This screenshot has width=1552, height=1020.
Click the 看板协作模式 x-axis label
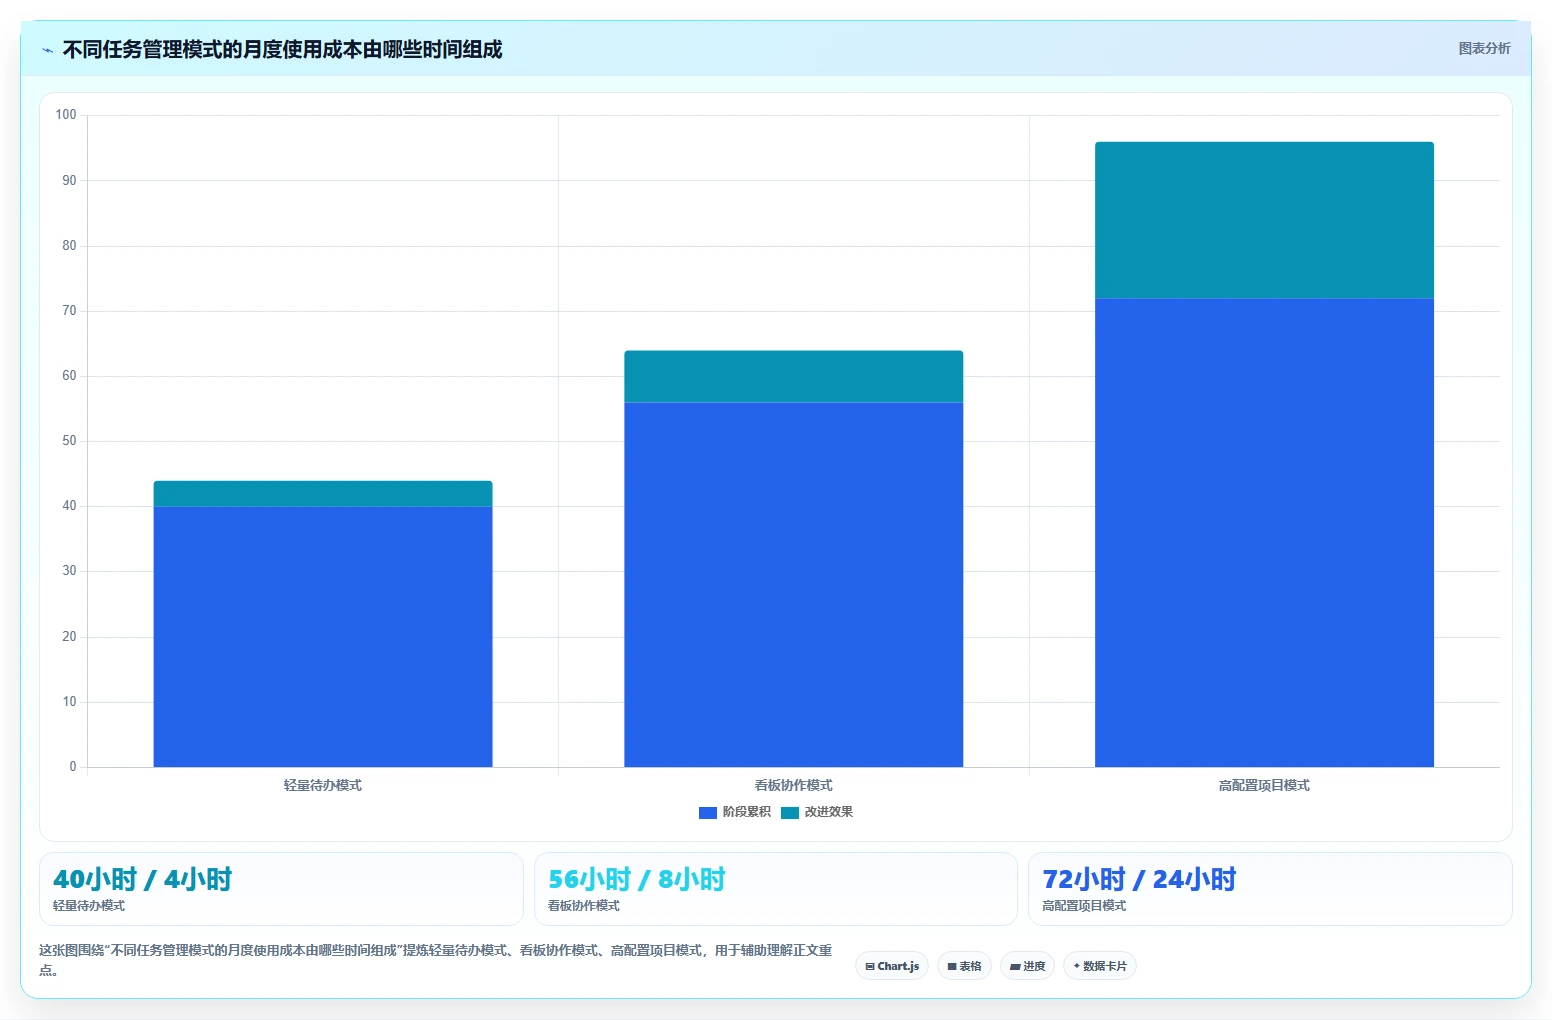click(x=794, y=785)
